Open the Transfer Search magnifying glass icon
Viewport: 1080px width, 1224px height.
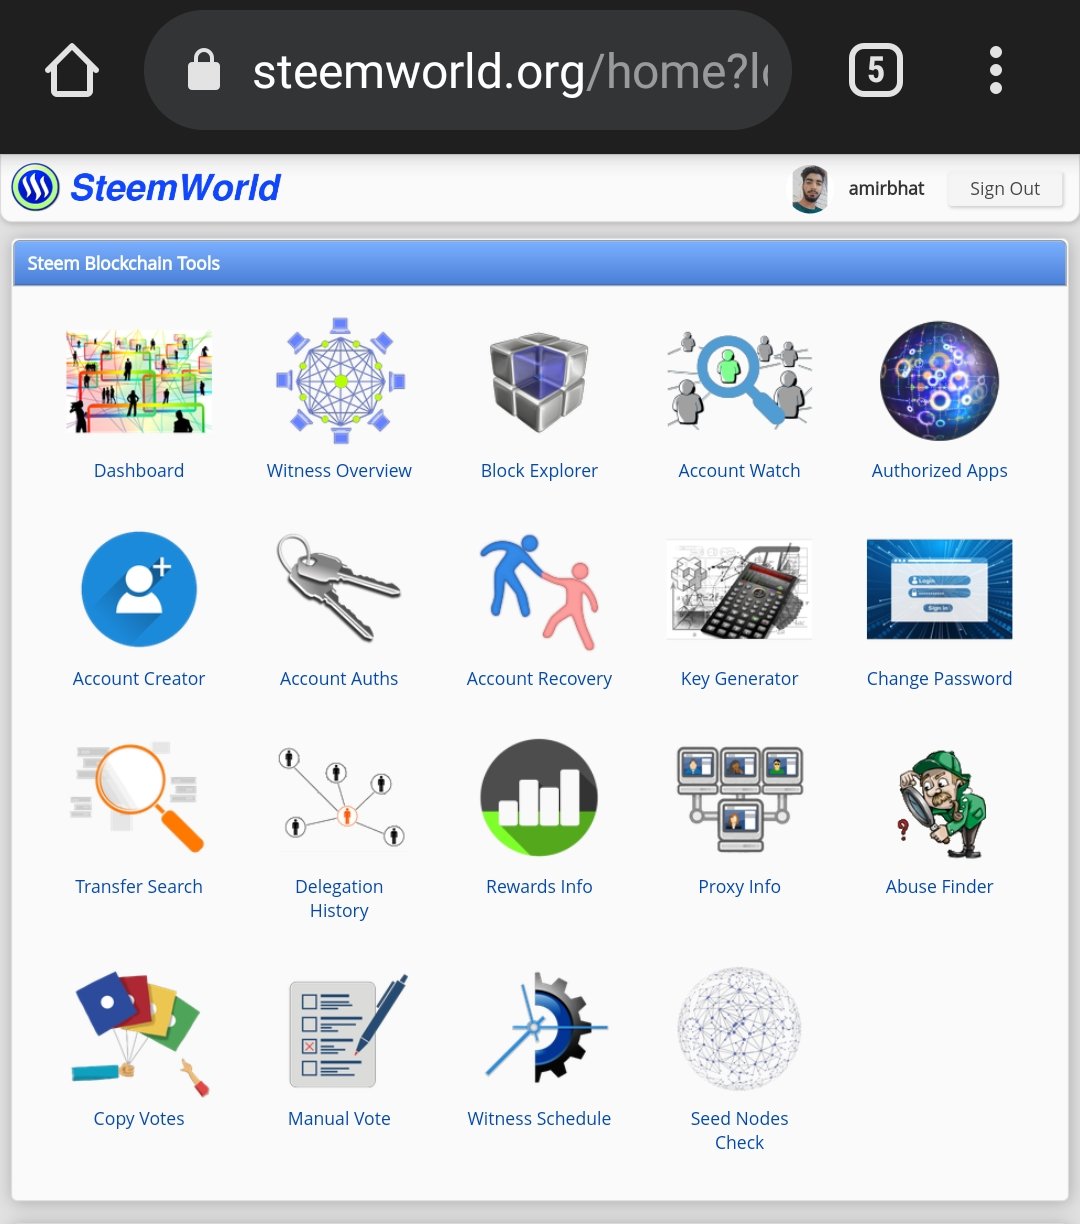[x=139, y=797]
